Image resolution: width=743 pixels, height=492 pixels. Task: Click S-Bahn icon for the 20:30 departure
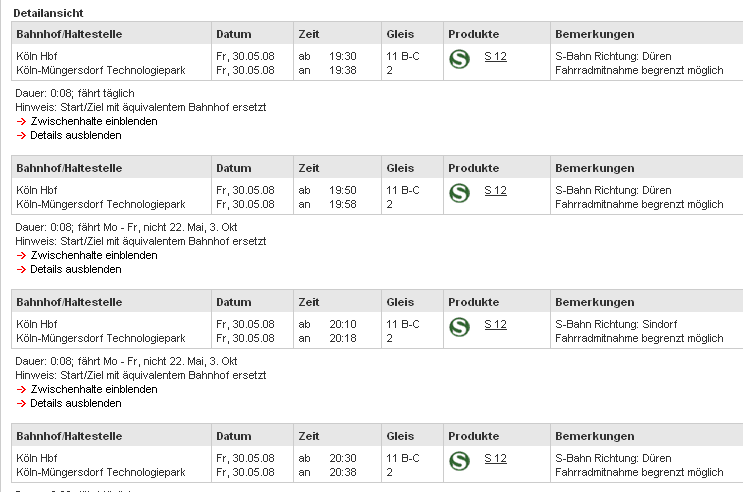tap(459, 462)
